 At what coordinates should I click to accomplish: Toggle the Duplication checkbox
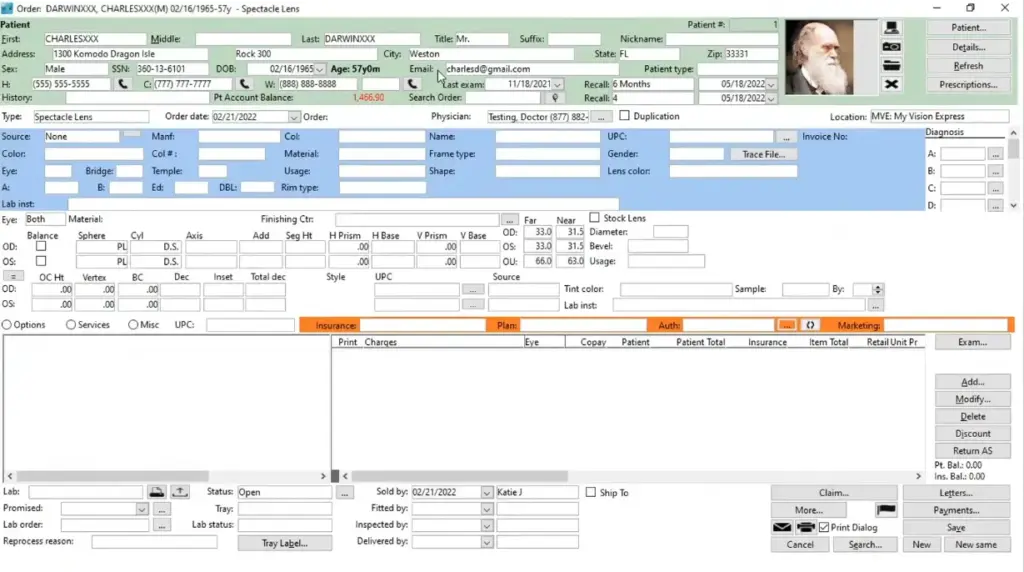[x=624, y=116]
